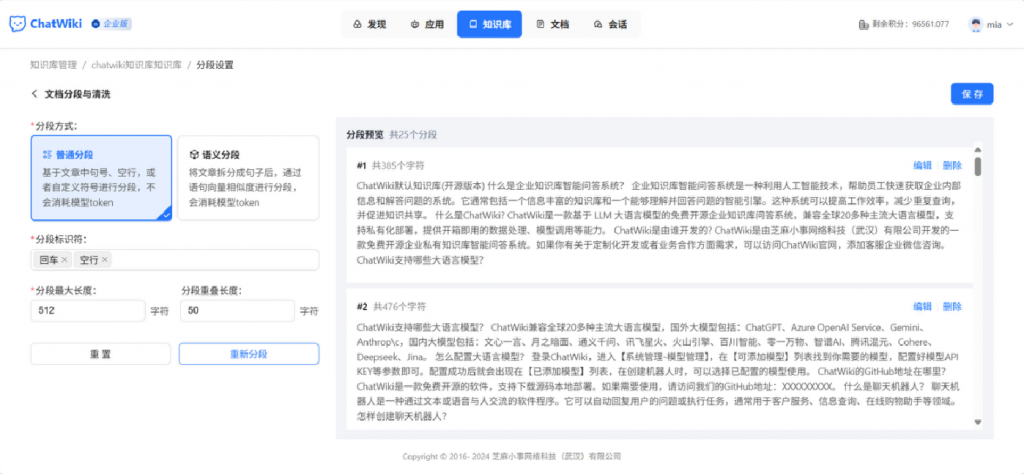Image resolution: width=1024 pixels, height=474 pixels.
Task: Click the scrollbar down arrow in preview
Action: click(978, 422)
